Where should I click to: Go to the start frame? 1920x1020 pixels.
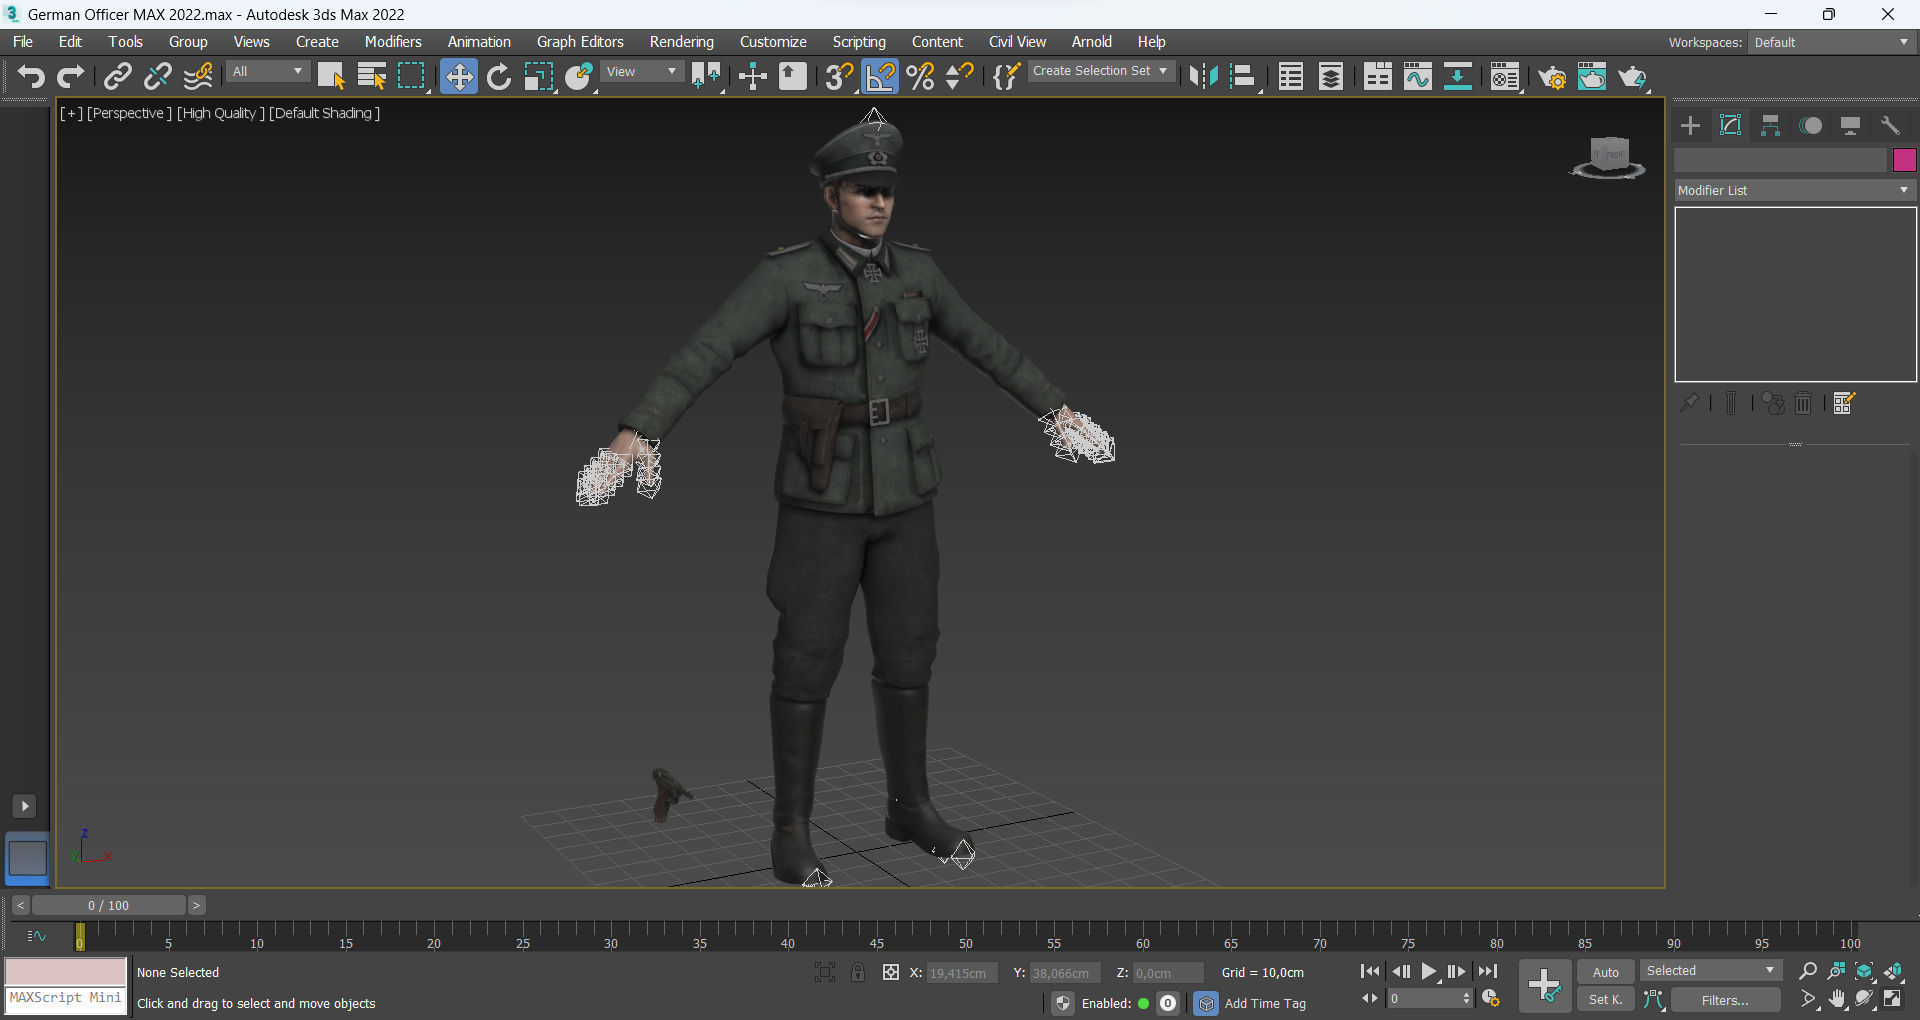pos(1371,971)
